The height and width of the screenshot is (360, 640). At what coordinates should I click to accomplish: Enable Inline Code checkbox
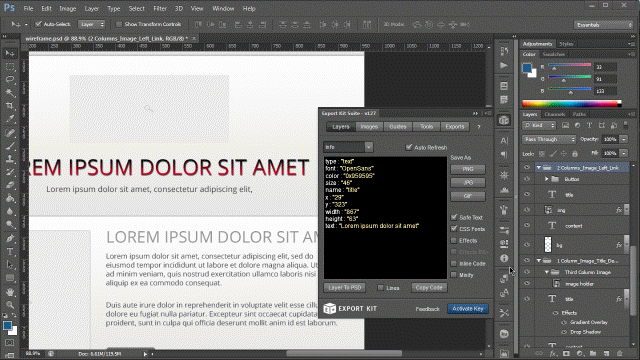click(x=454, y=263)
